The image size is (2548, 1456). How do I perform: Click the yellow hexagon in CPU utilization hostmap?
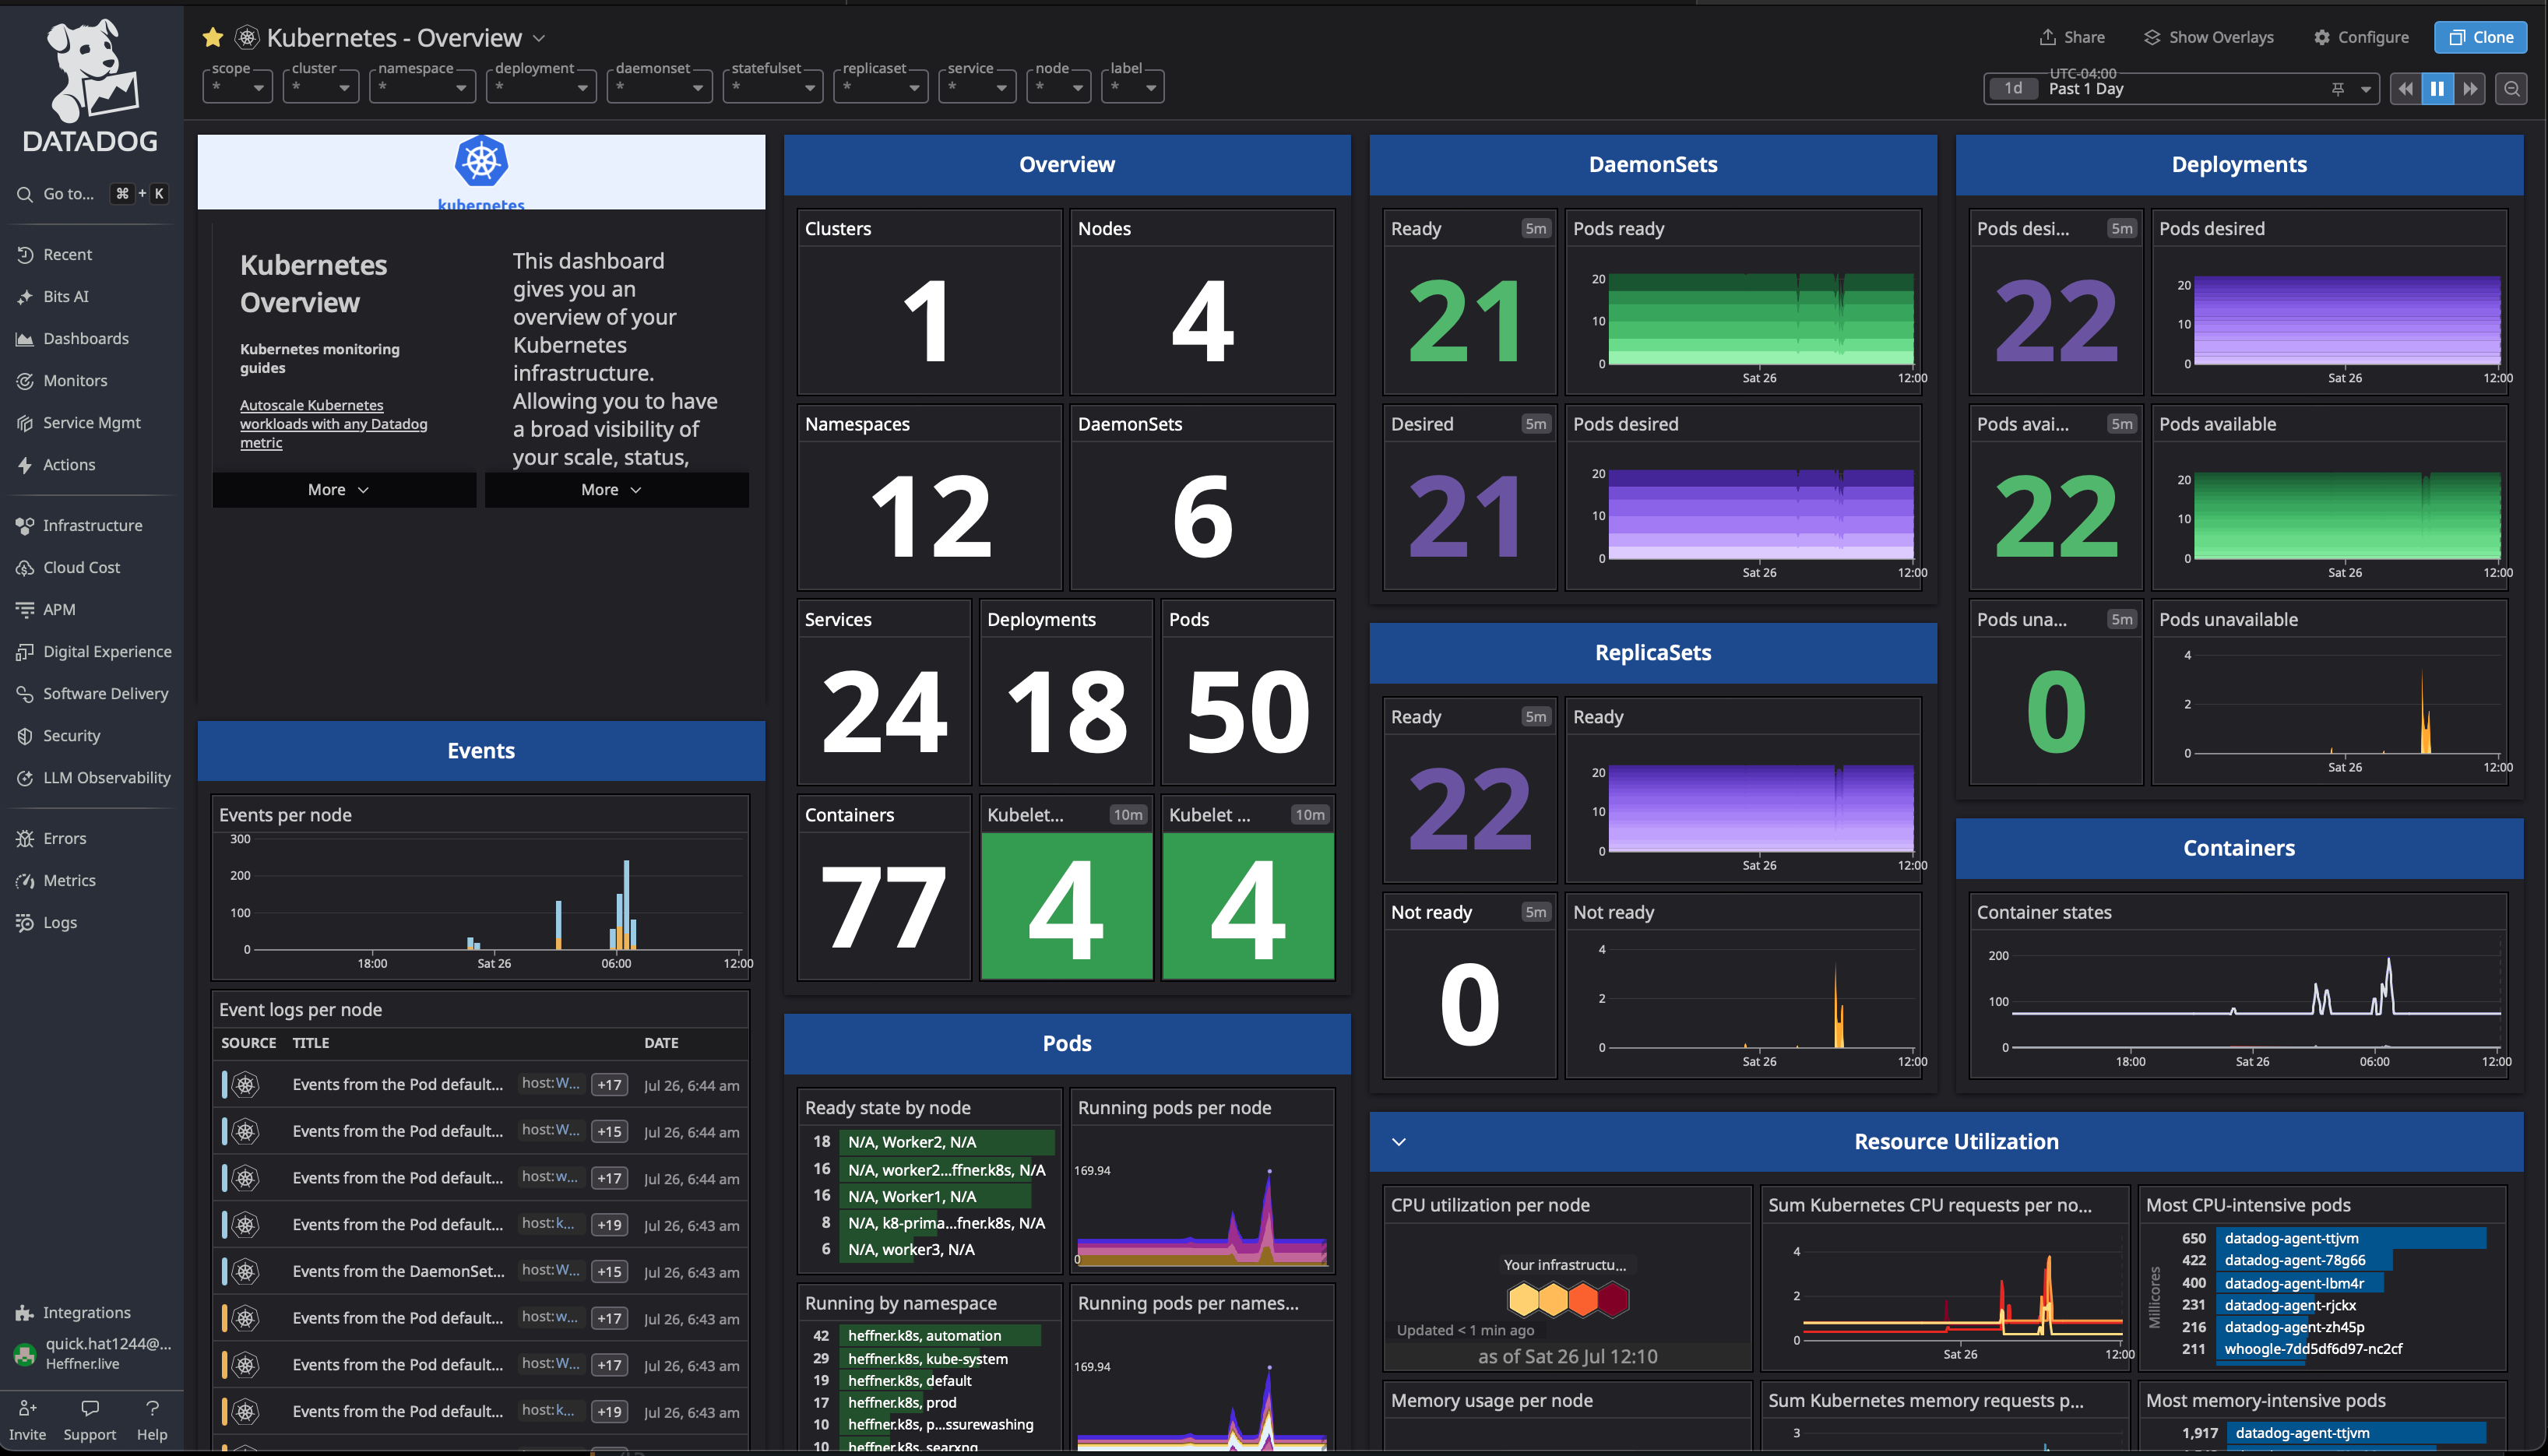[x=1523, y=1299]
